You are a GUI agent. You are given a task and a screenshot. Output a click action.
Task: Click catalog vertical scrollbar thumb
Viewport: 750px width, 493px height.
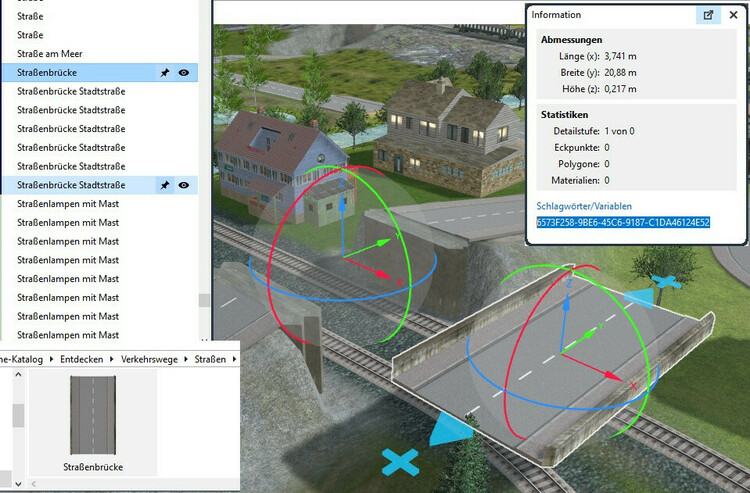tap(18, 416)
